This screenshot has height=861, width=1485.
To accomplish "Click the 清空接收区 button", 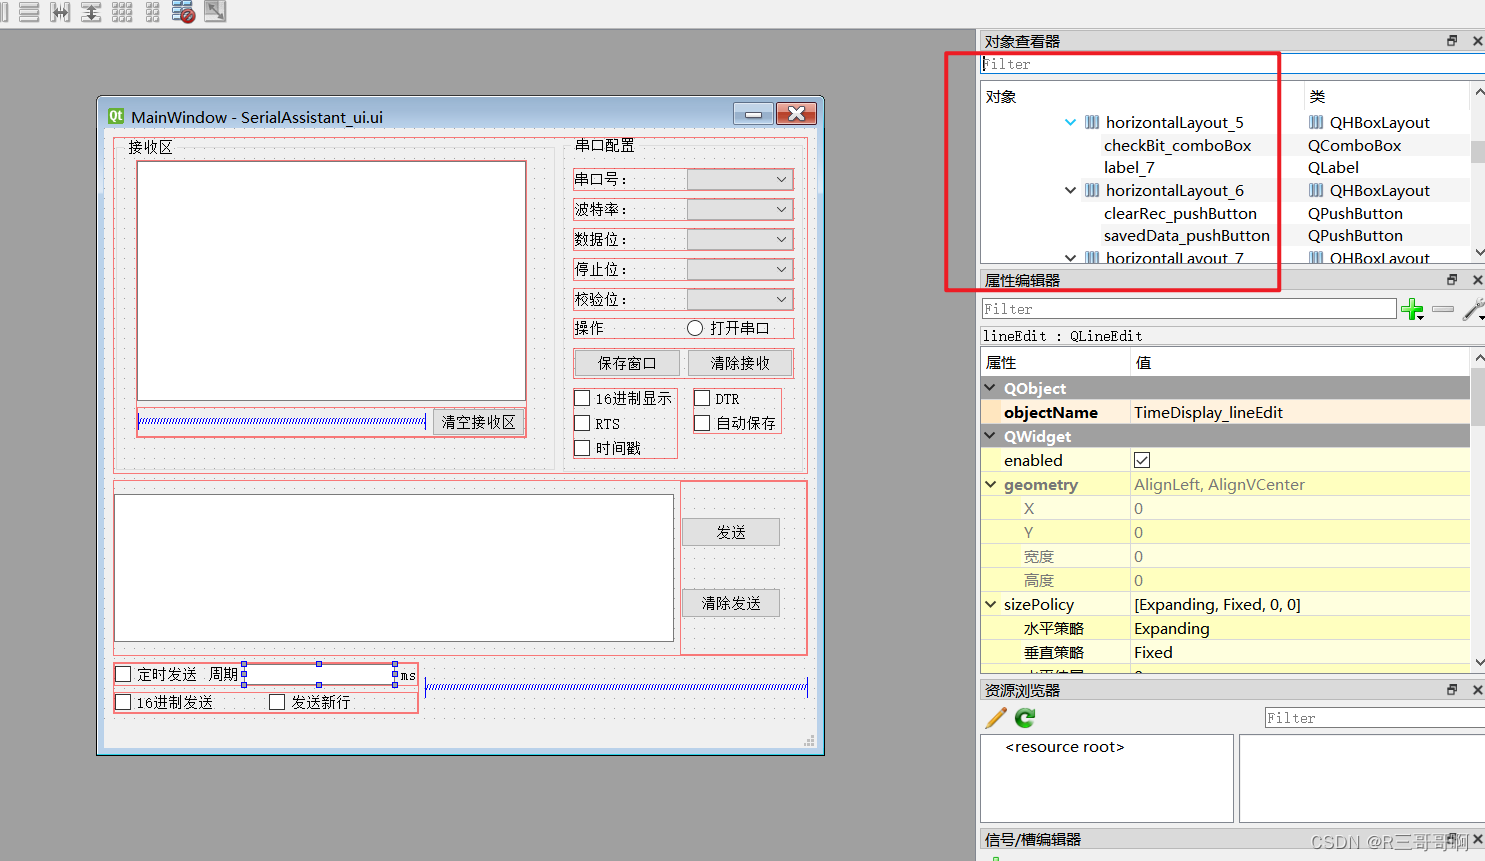I will (479, 422).
